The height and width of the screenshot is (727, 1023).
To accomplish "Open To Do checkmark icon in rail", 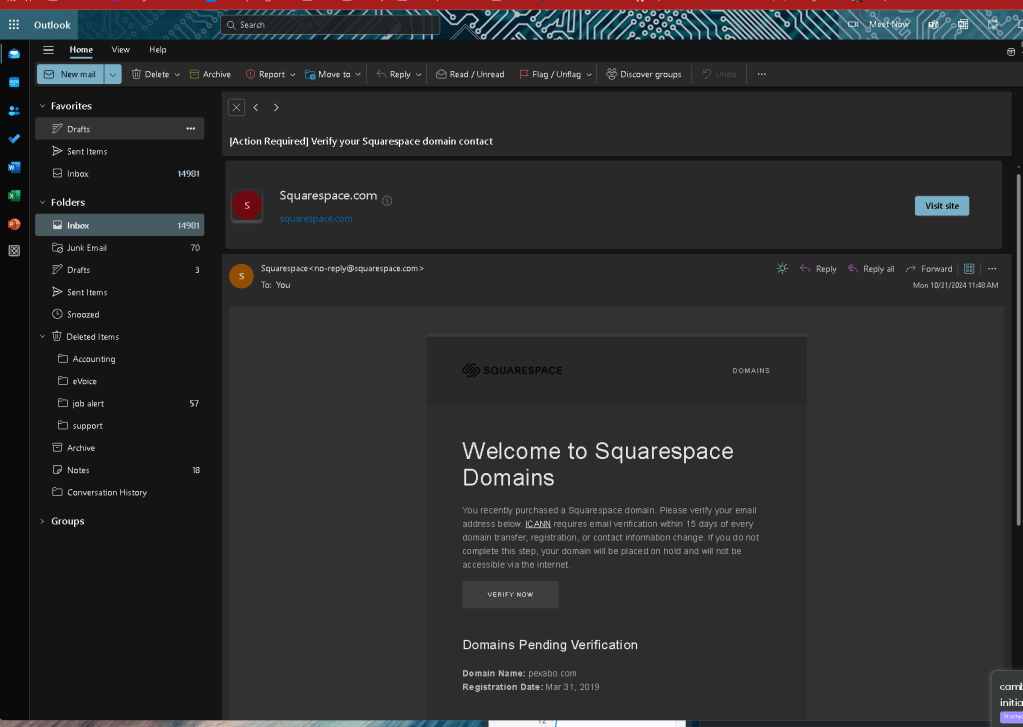I will coord(14,138).
